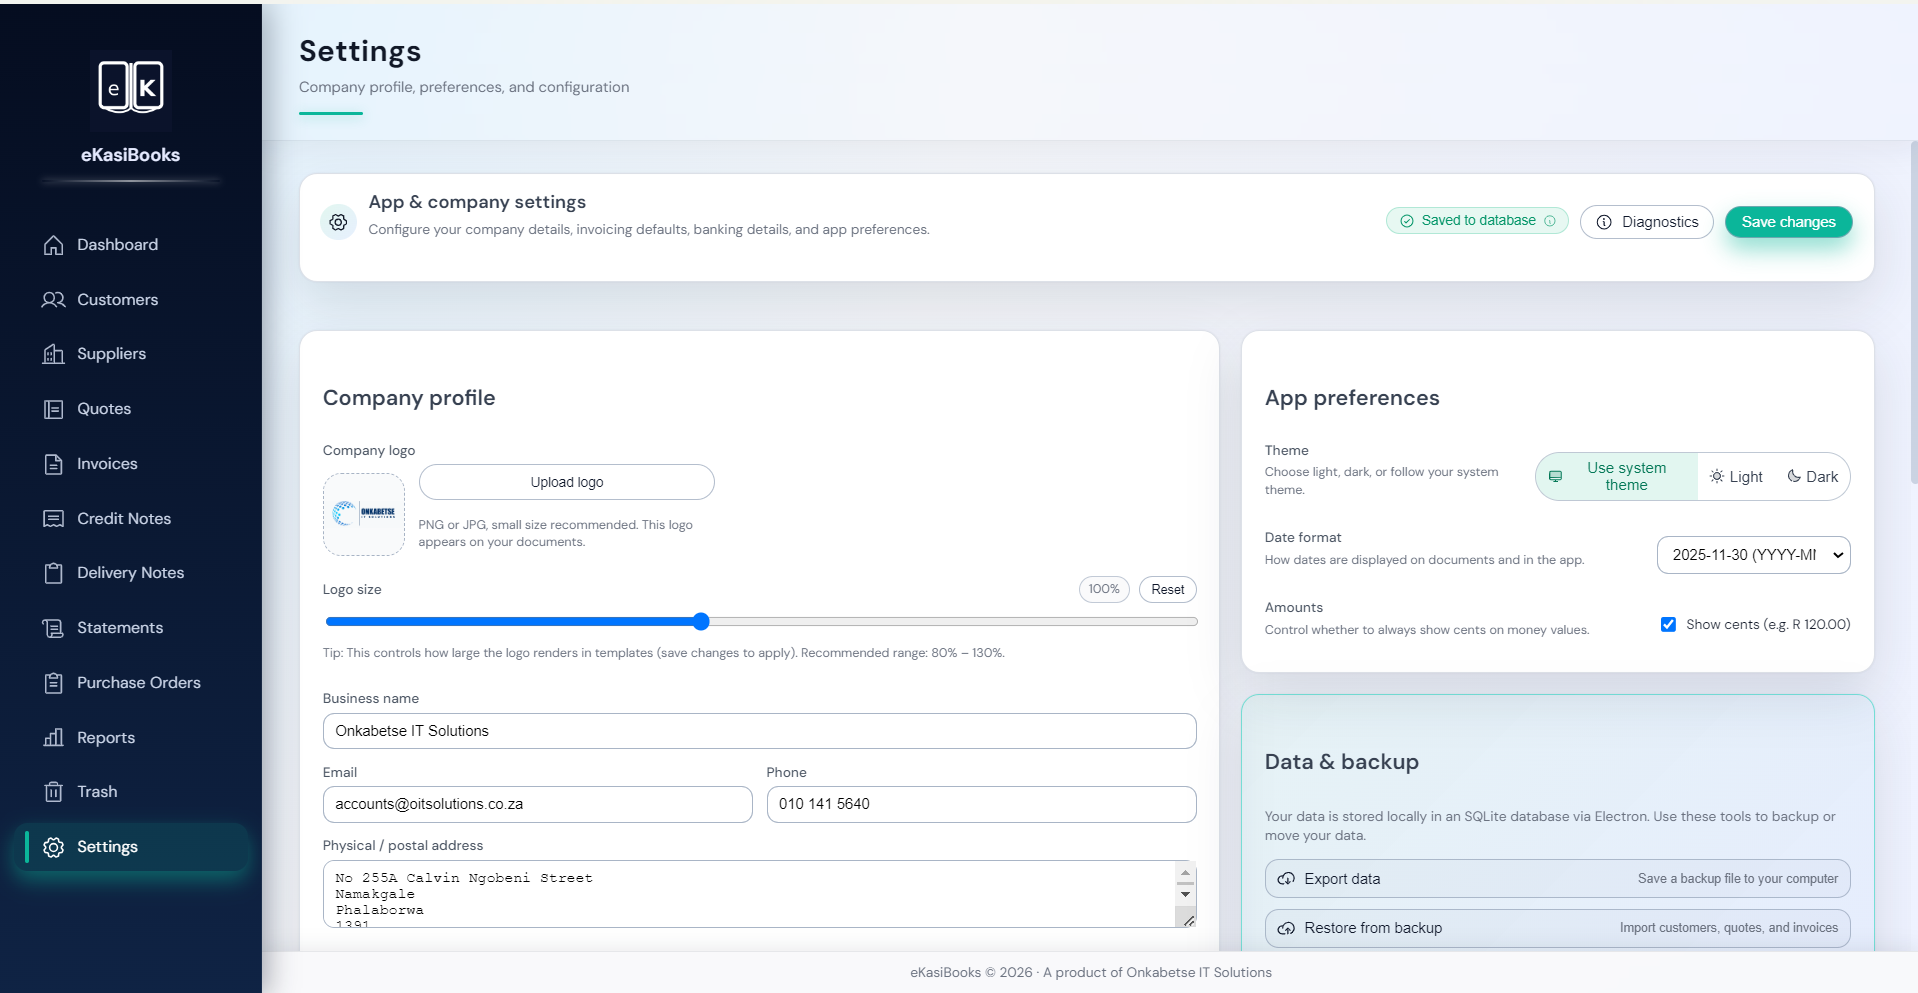This screenshot has height=993, width=1918.
Task: Open the Date format dropdown
Action: tap(1753, 555)
